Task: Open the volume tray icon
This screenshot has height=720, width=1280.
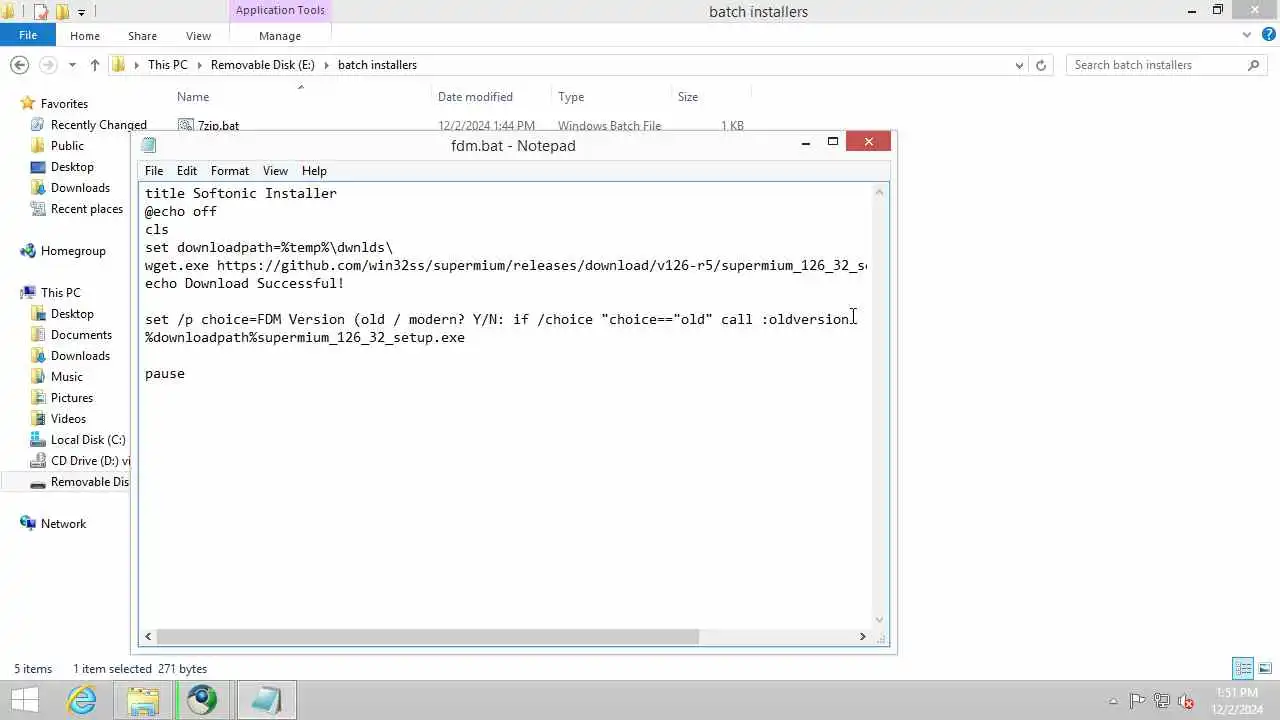Action: pos(1186,701)
